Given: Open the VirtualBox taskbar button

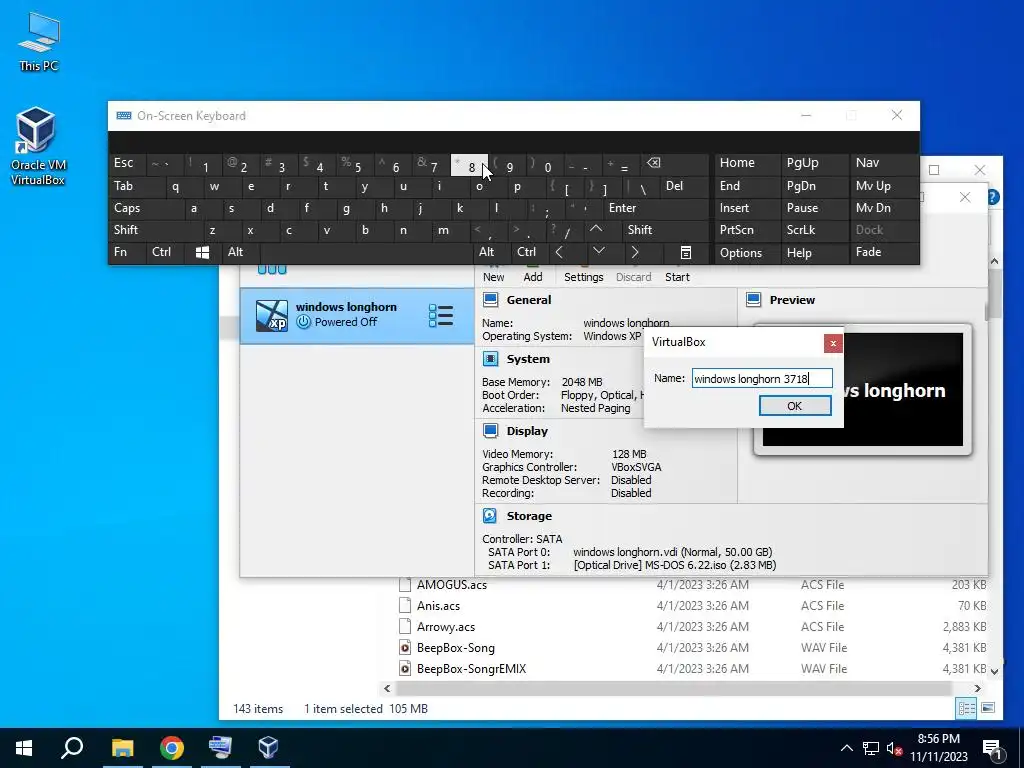Looking at the screenshot, I should tap(268, 748).
